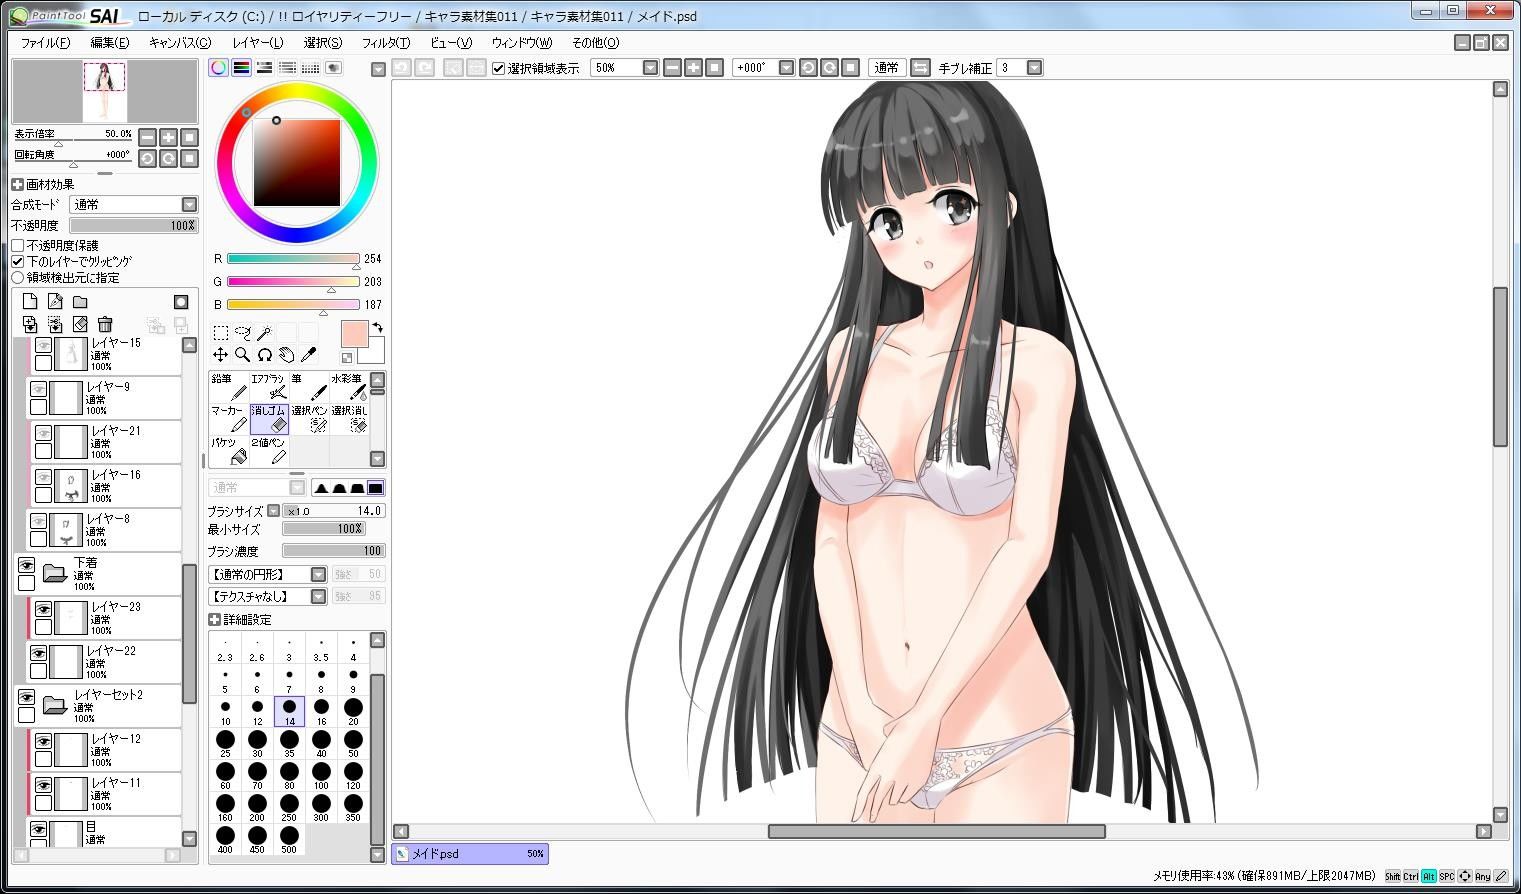Click the trash icon to delete layer
This screenshot has height=894, width=1521.
pos(105,324)
